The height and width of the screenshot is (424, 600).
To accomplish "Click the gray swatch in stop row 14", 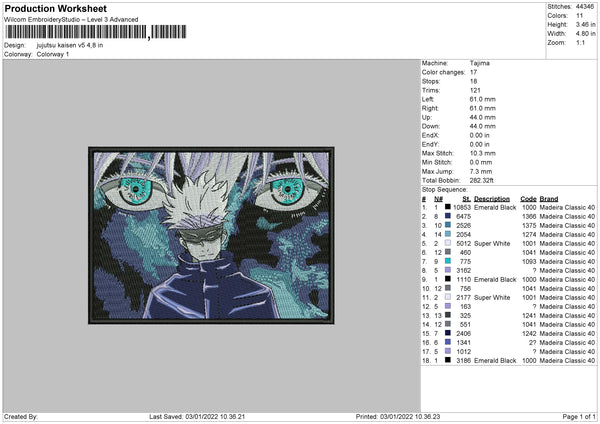I will coord(448,324).
